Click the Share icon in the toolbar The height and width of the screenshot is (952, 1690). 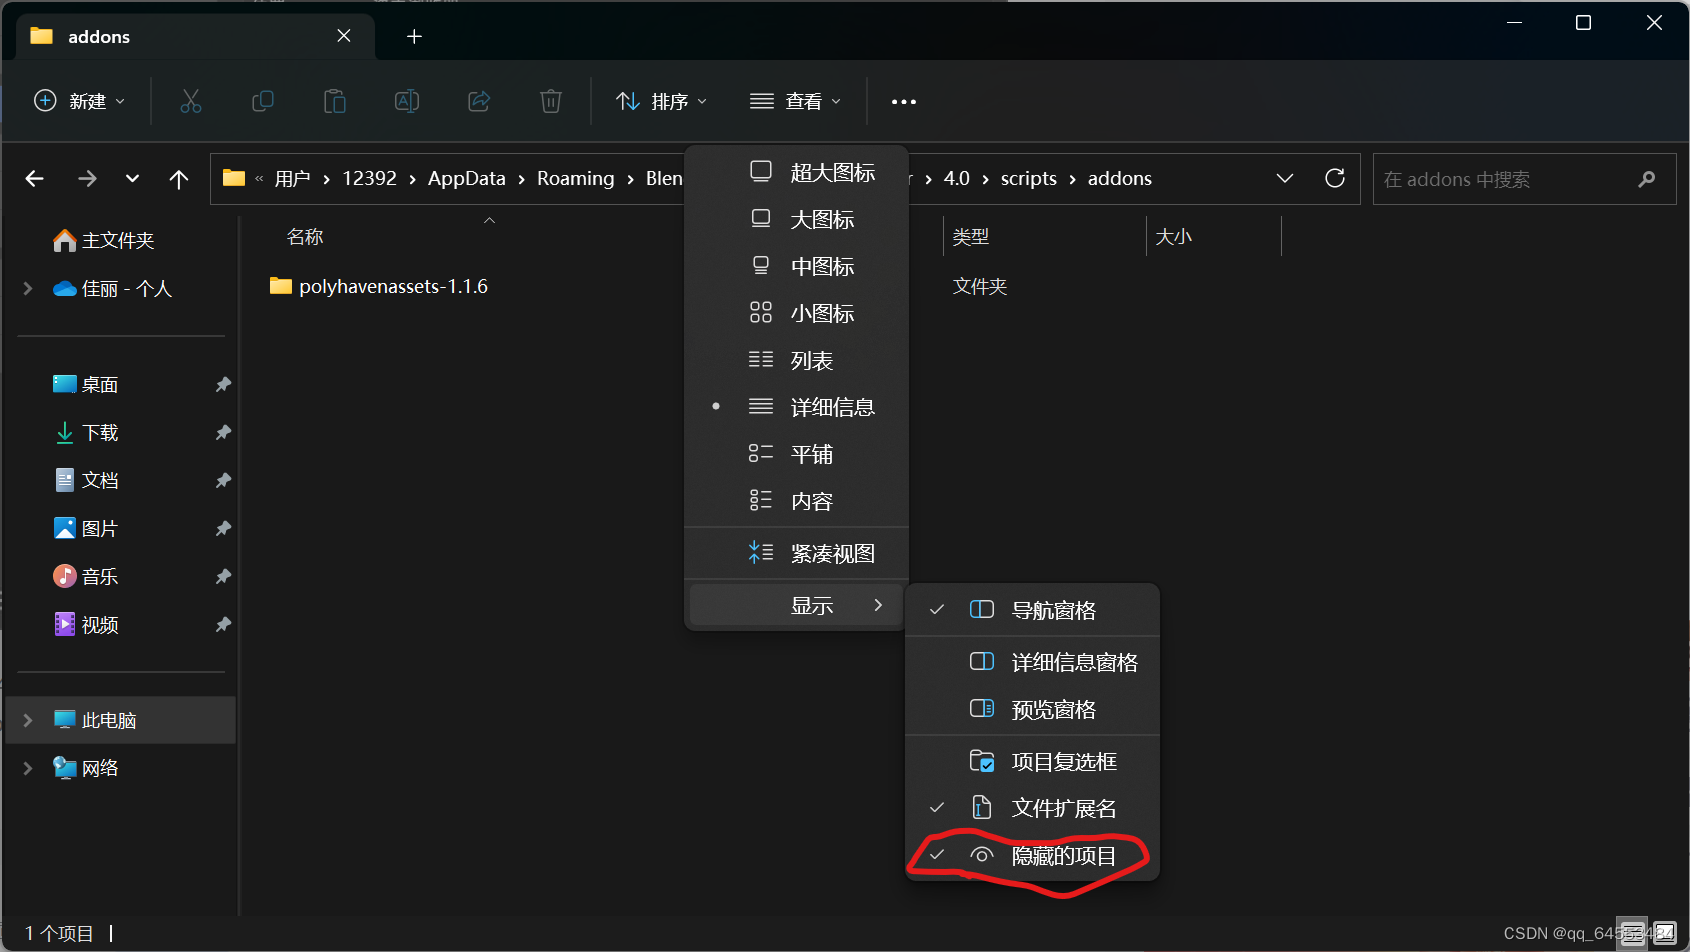pyautogui.click(x=479, y=101)
